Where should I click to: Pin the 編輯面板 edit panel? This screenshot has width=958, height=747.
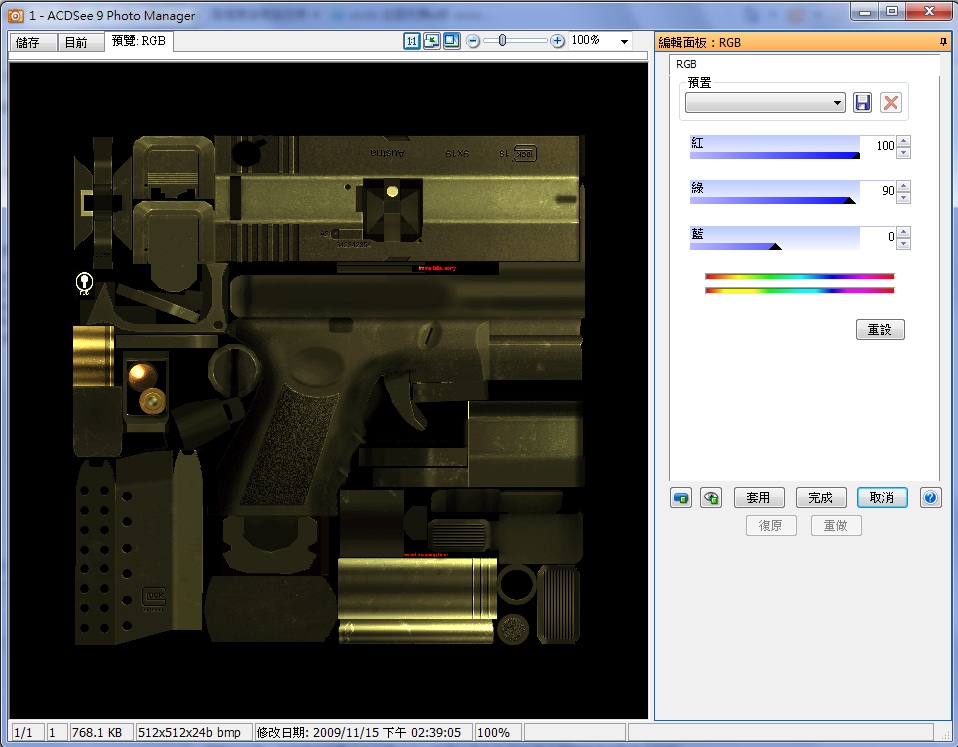(943, 42)
